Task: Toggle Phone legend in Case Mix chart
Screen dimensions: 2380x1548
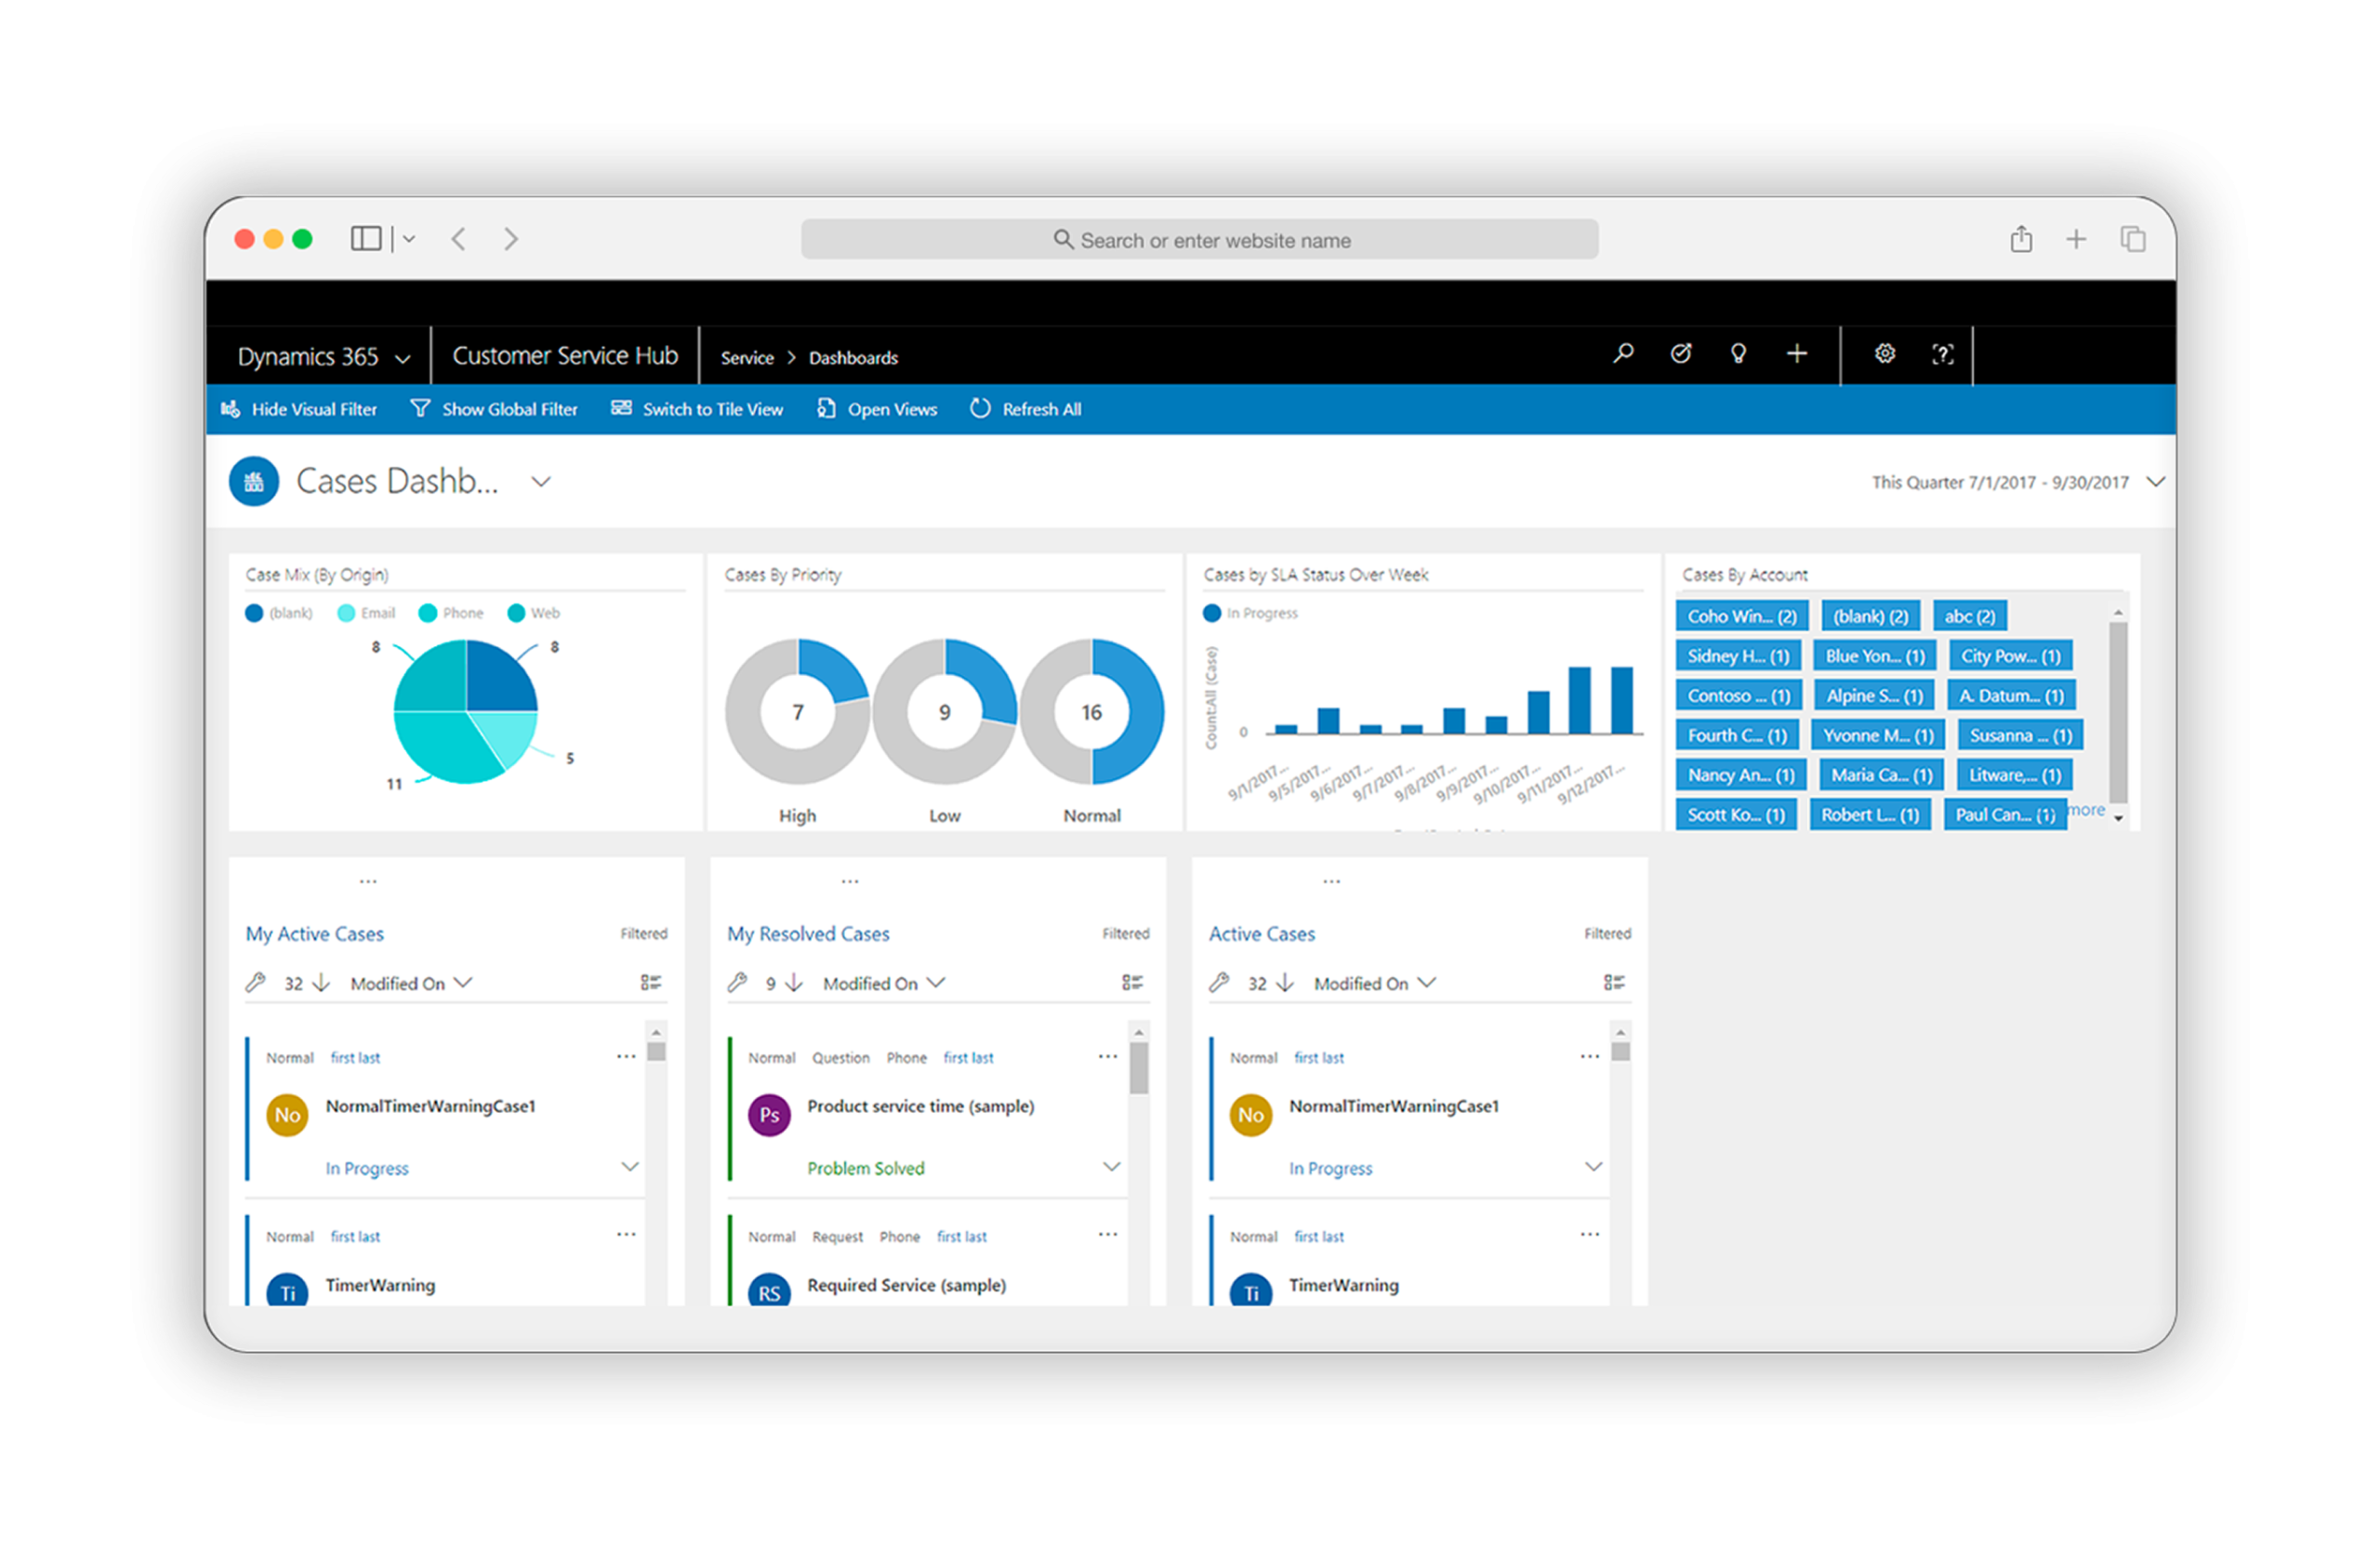Action: [x=451, y=613]
